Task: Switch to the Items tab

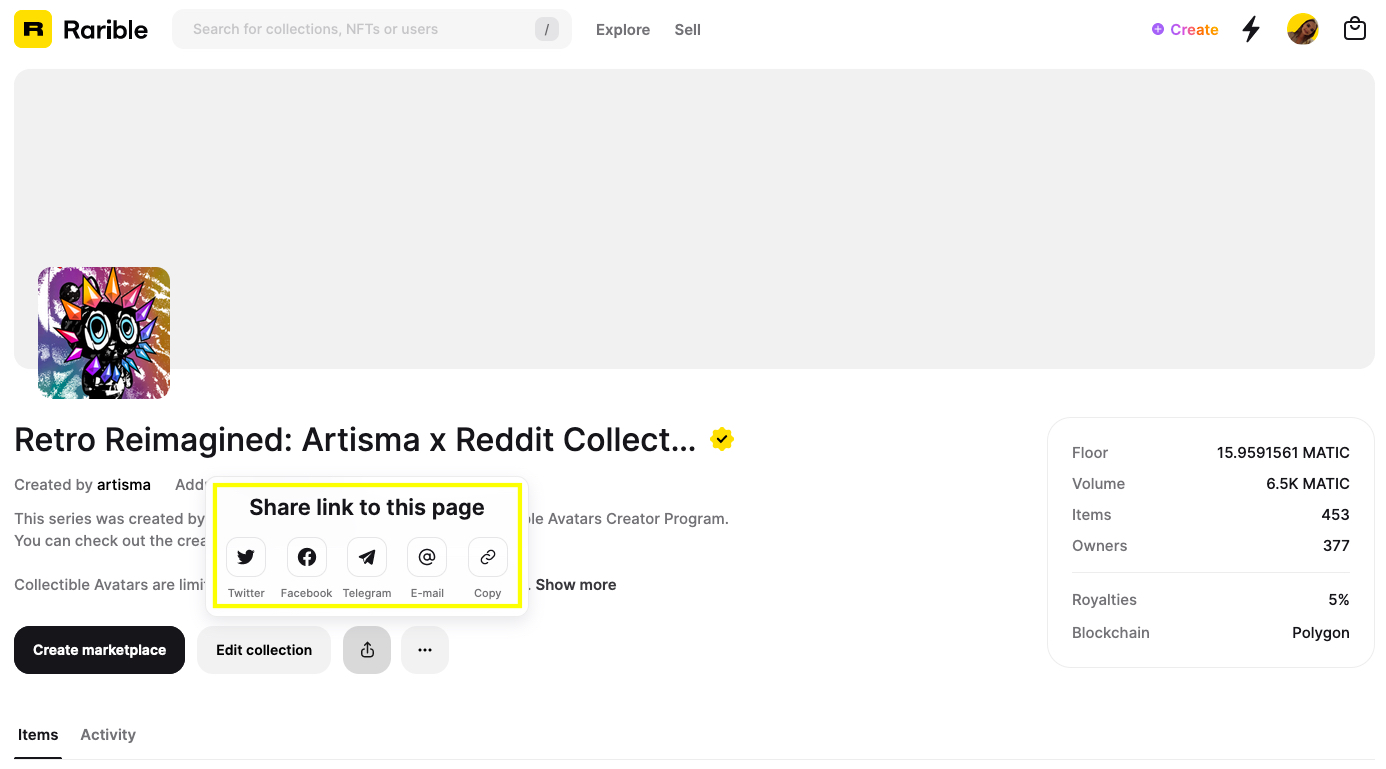Action: [x=38, y=735]
